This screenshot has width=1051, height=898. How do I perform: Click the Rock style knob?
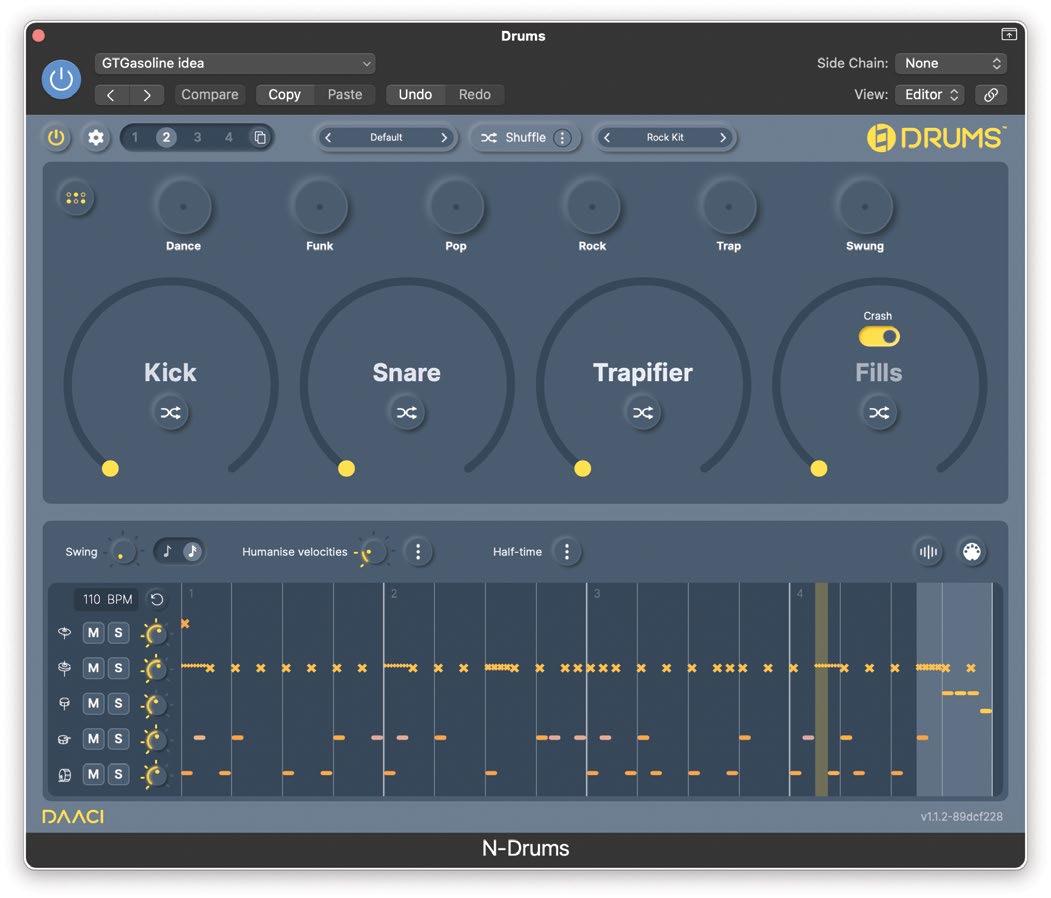click(x=592, y=206)
